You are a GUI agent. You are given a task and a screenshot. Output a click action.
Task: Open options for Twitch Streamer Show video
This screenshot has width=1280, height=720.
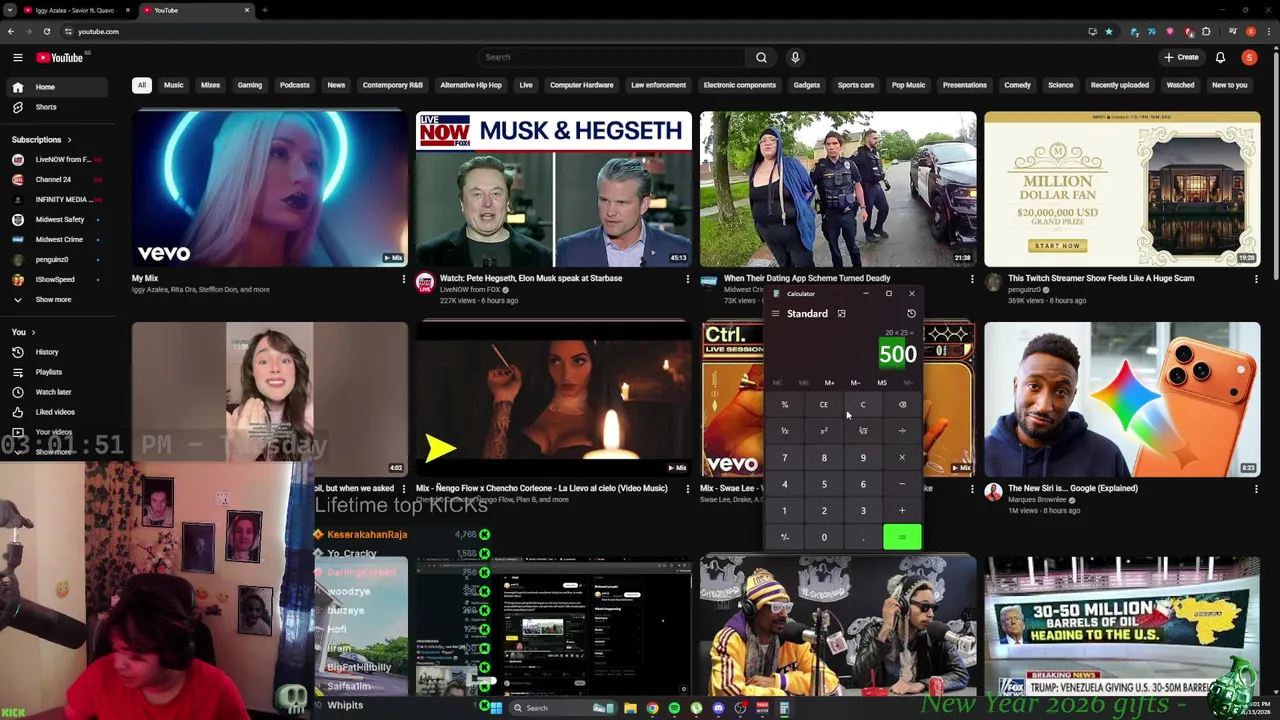1256,280
